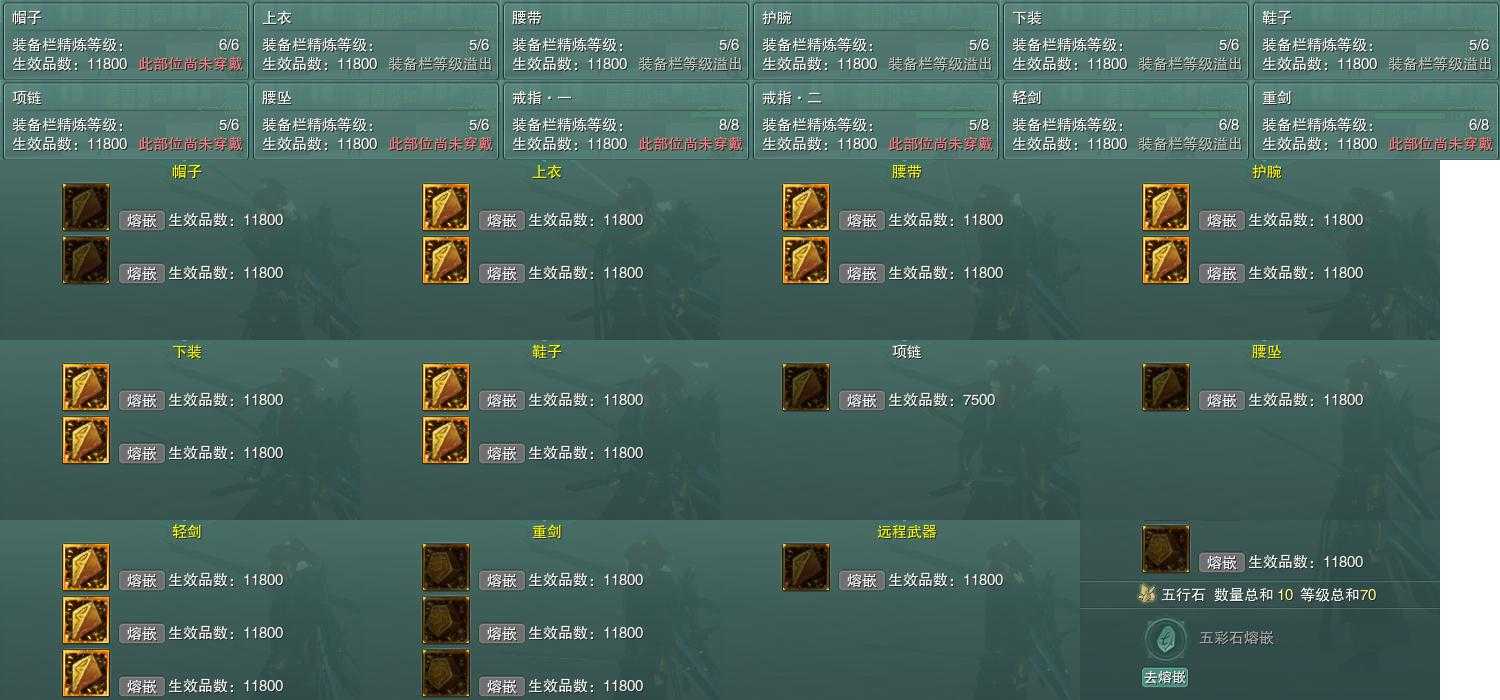Click 熔嵌 button for first 护腕 gem
Screen dimensions: 1500x700
(1221, 220)
